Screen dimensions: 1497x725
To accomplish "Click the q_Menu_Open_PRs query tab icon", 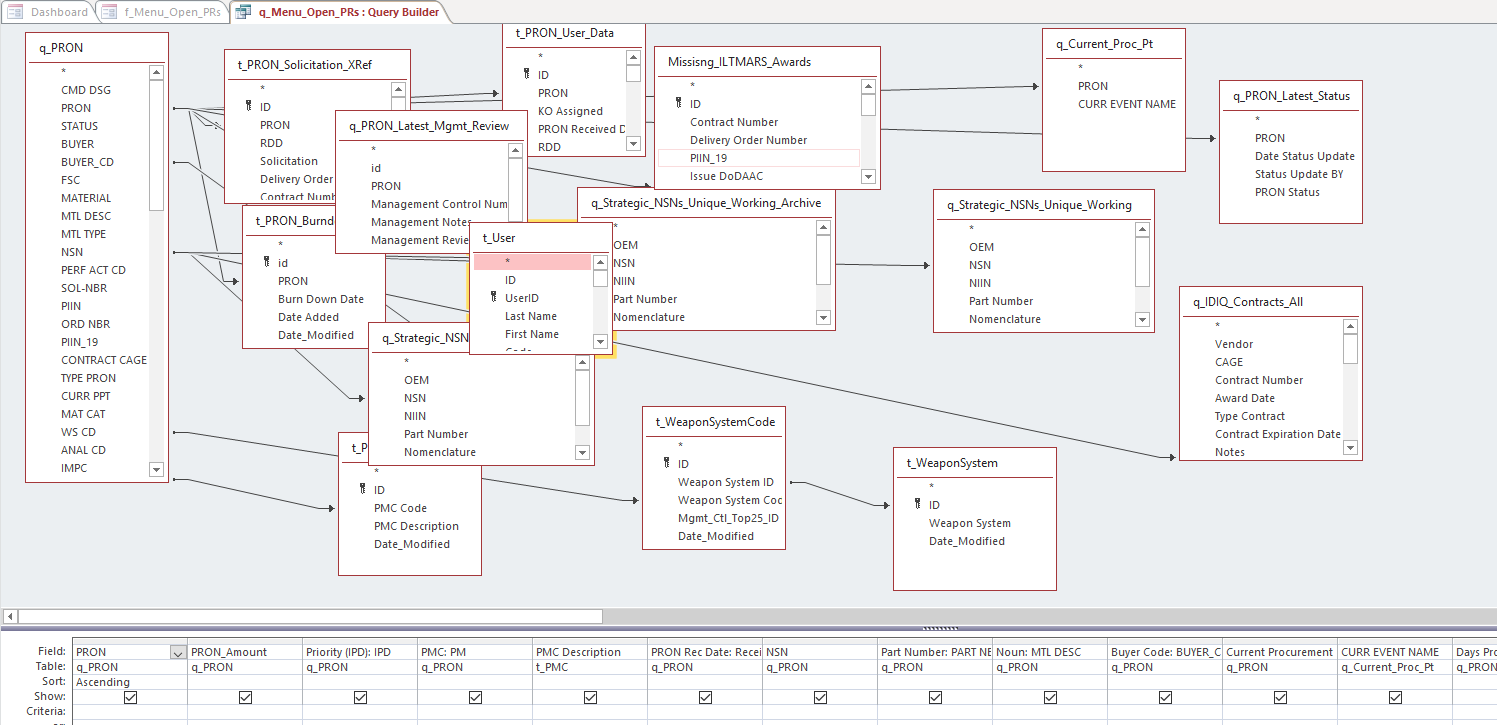I will tap(243, 12).
